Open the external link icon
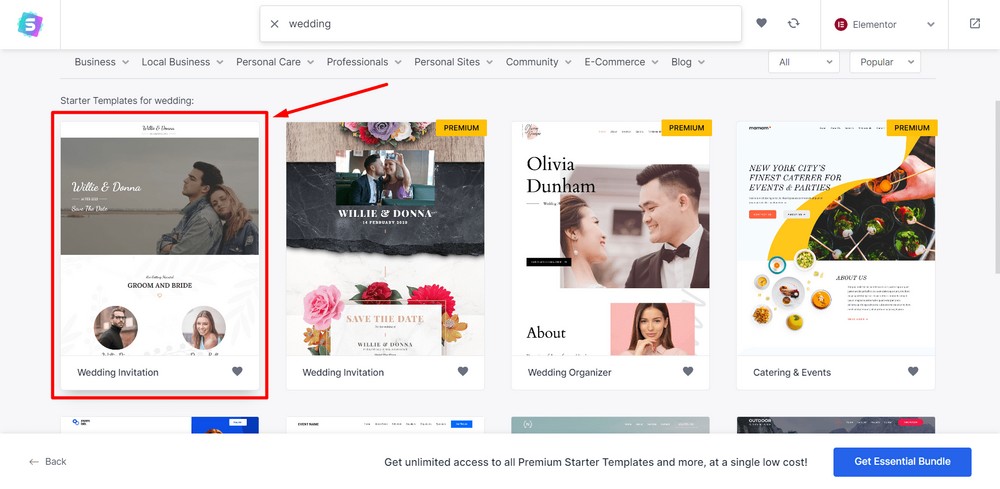Image resolution: width=1000 pixels, height=489 pixels. pos(974,24)
